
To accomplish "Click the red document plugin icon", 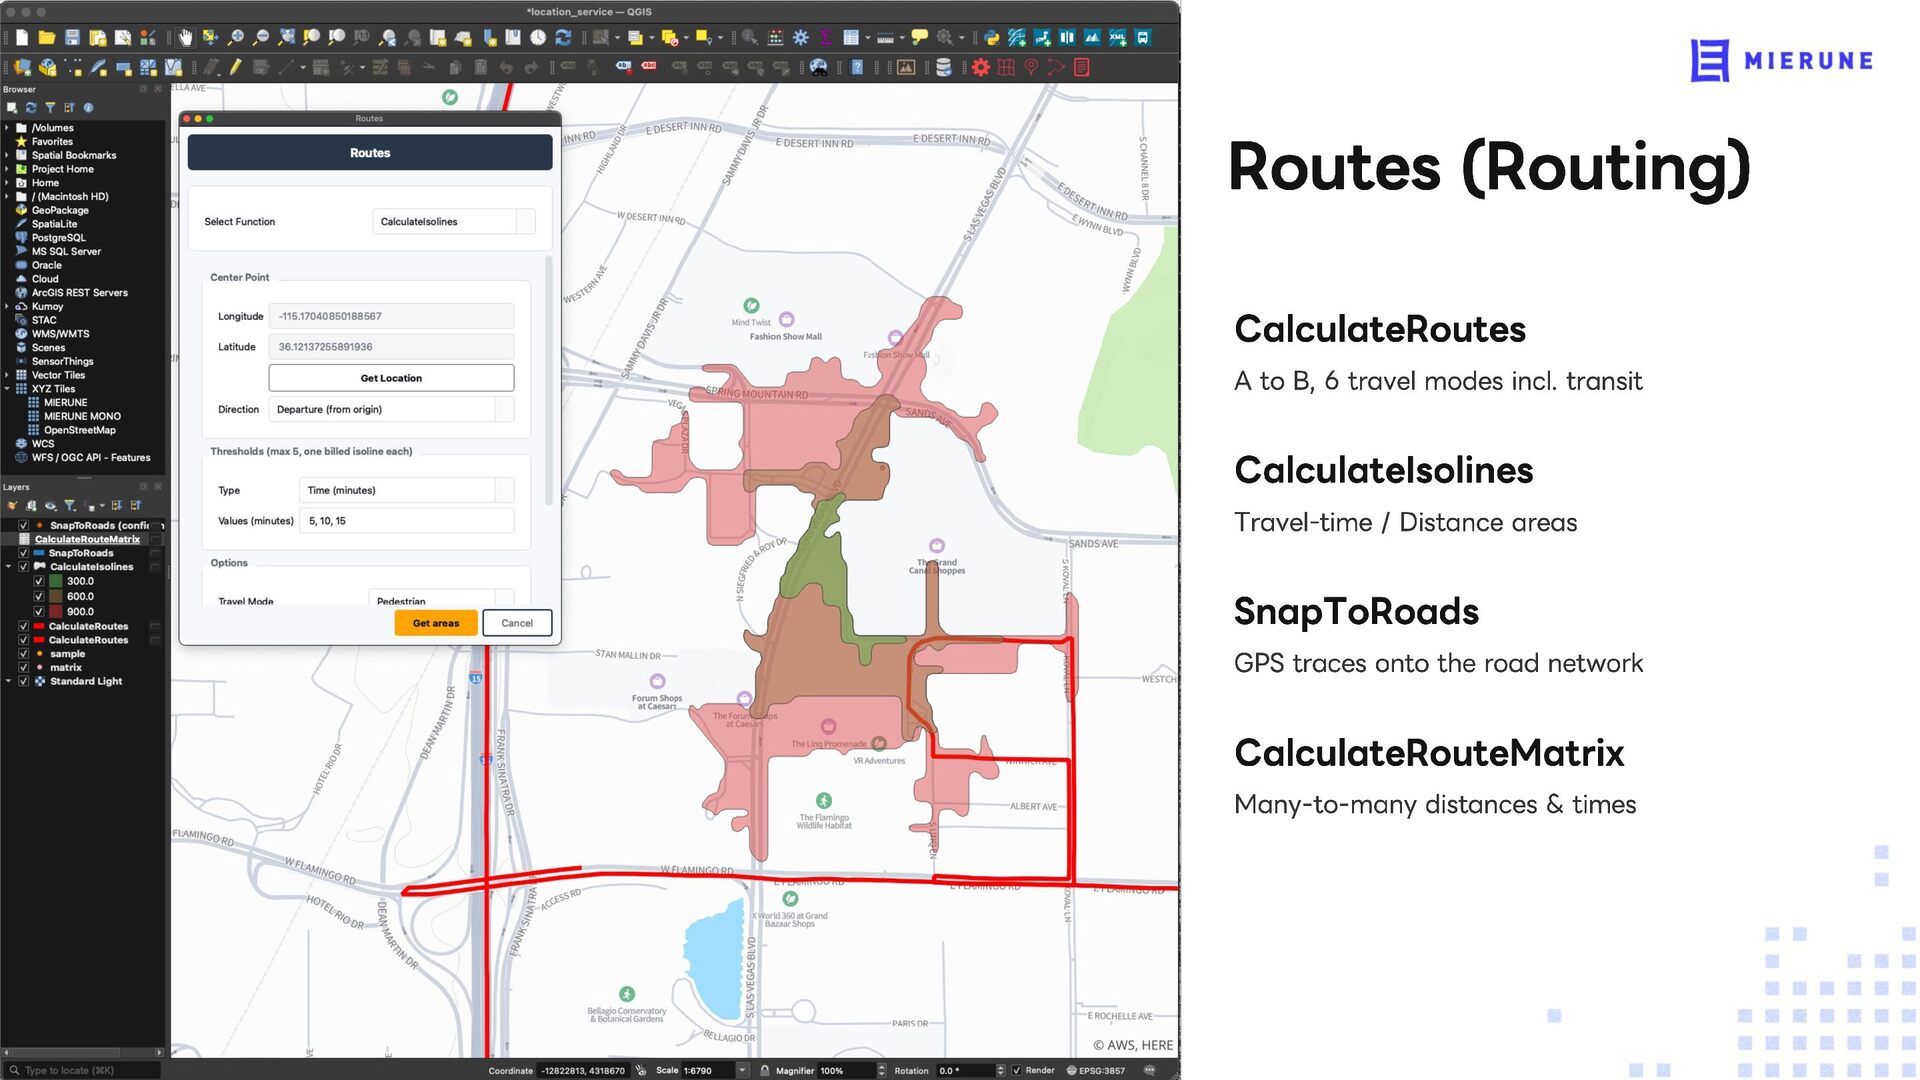I will [x=1081, y=67].
